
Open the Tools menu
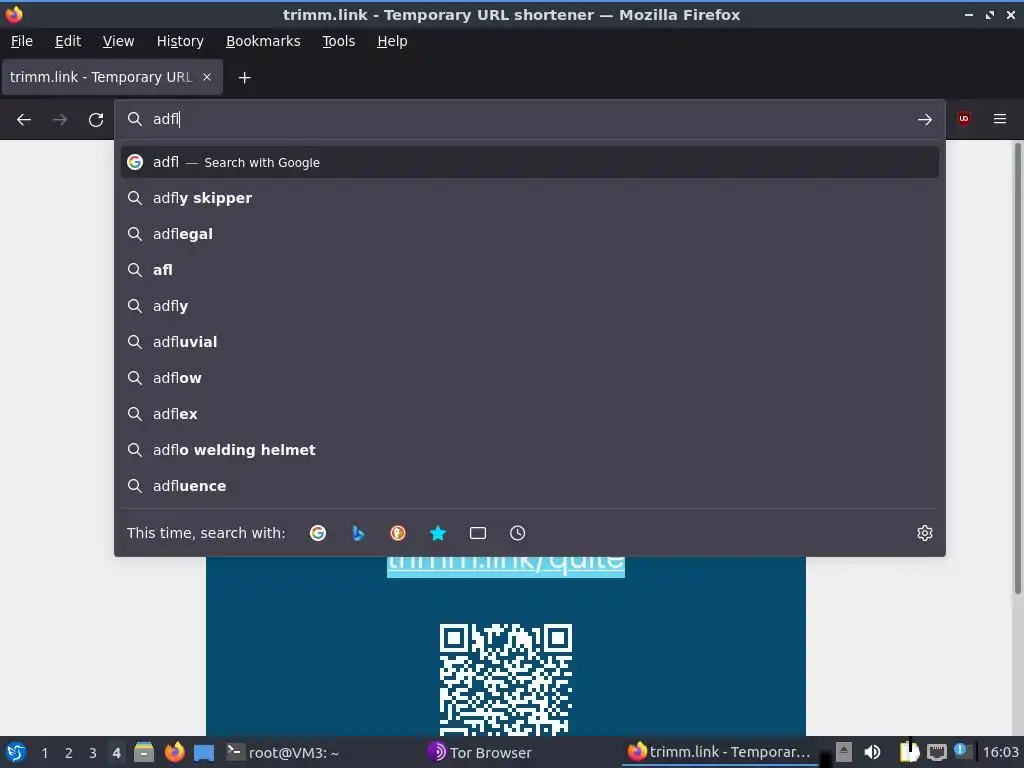(338, 41)
